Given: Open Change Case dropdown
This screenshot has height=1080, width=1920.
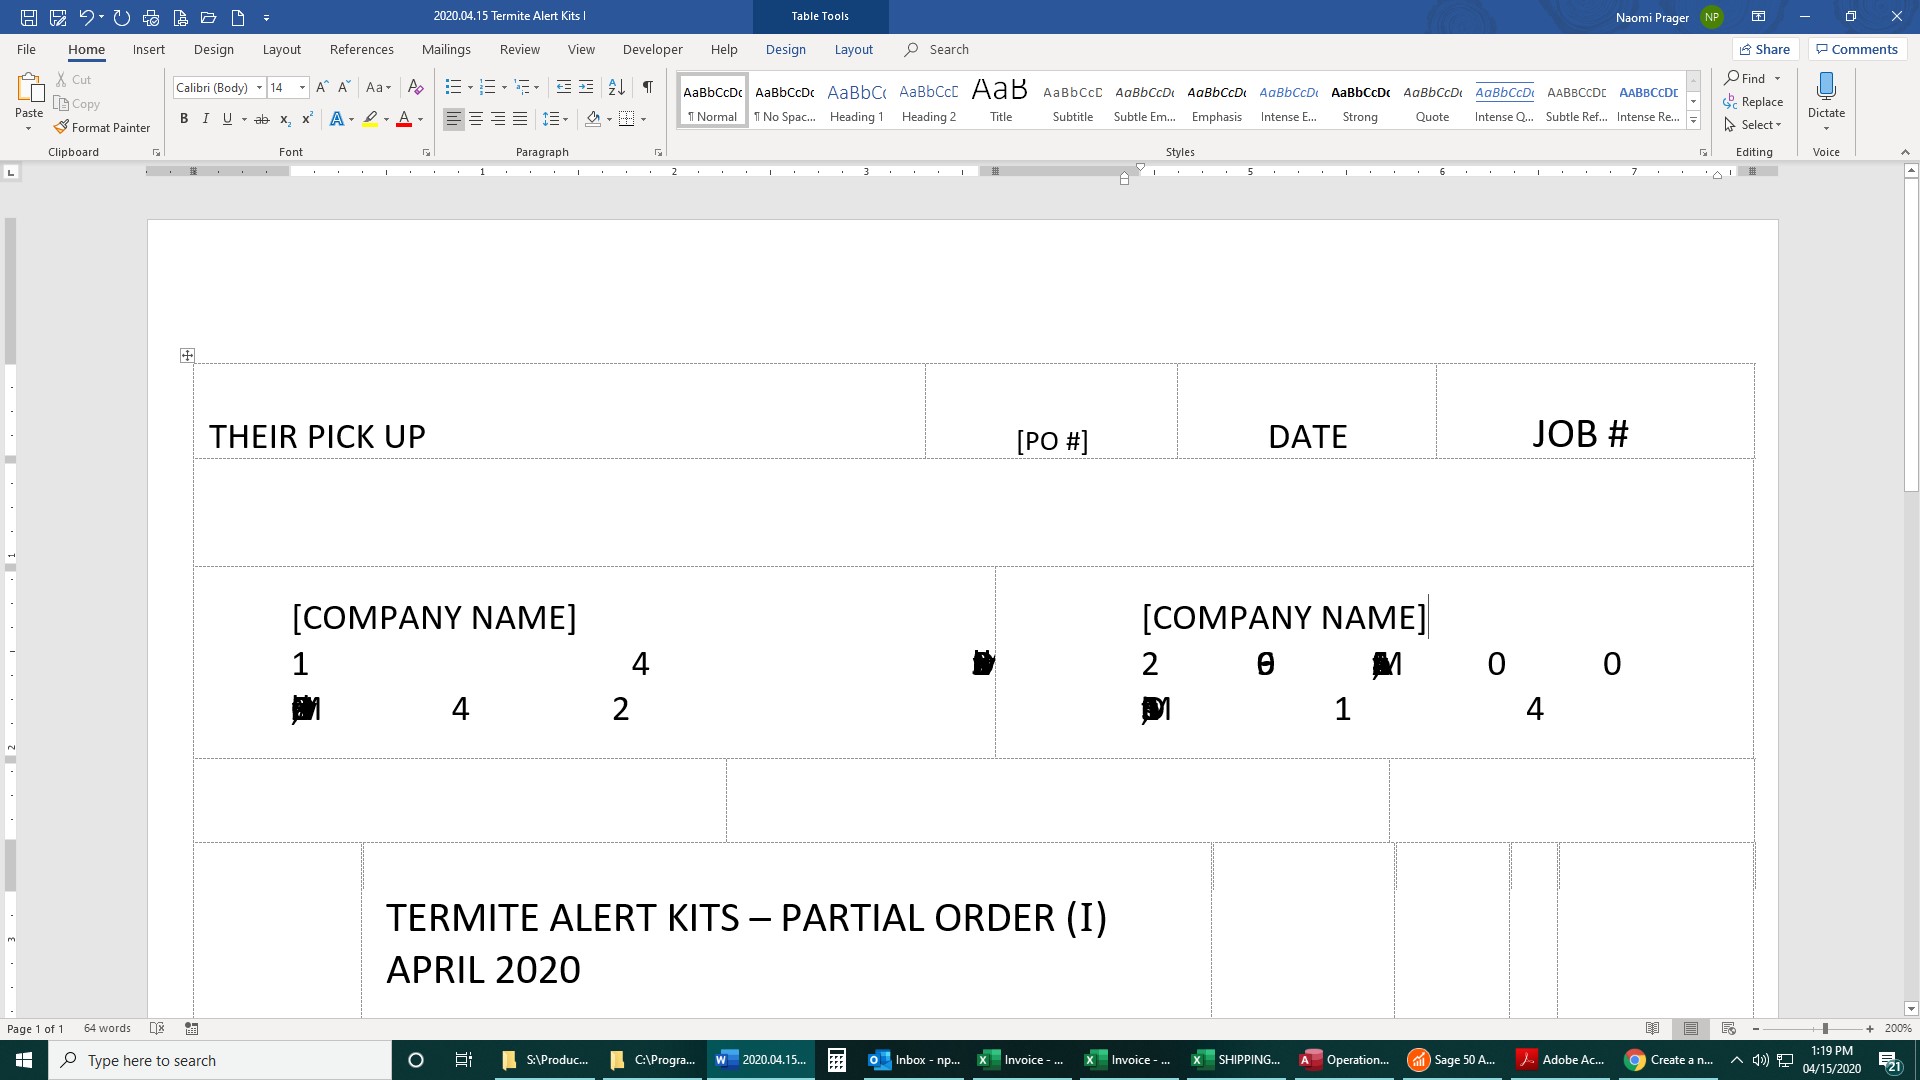Looking at the screenshot, I should point(379,88).
